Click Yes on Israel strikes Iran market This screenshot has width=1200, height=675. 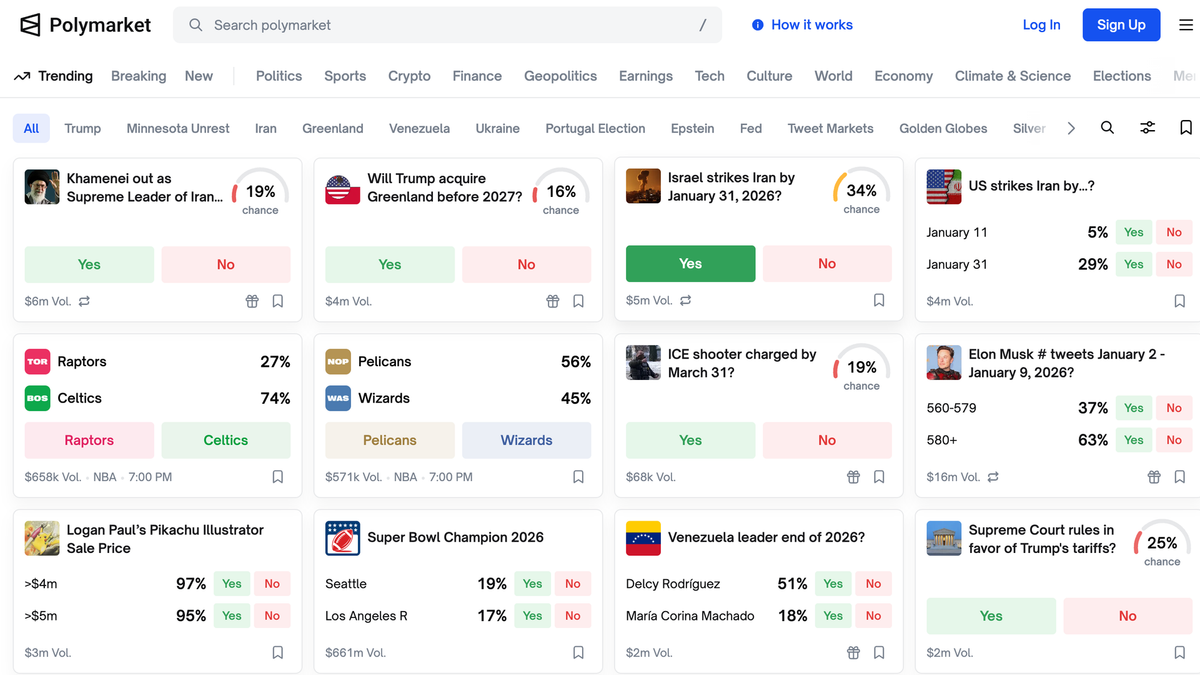(x=690, y=264)
